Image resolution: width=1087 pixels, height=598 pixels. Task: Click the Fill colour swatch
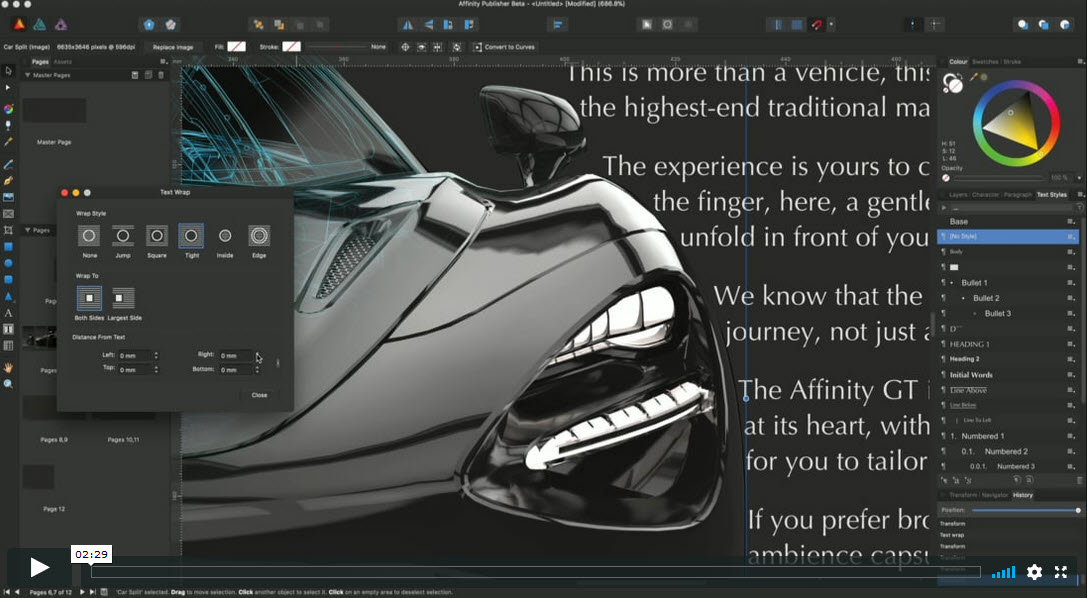coord(236,47)
